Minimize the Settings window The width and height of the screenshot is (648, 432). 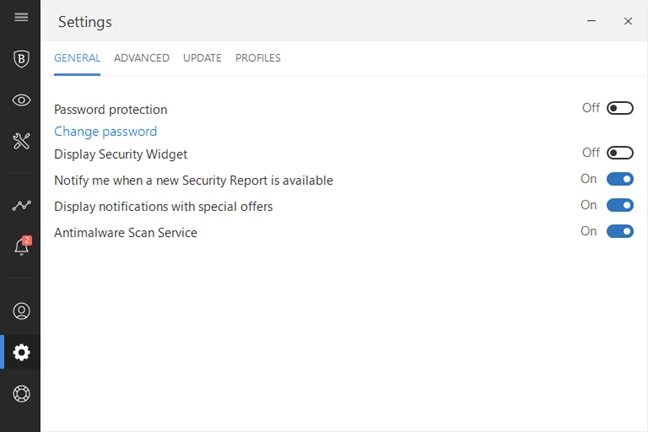click(592, 21)
